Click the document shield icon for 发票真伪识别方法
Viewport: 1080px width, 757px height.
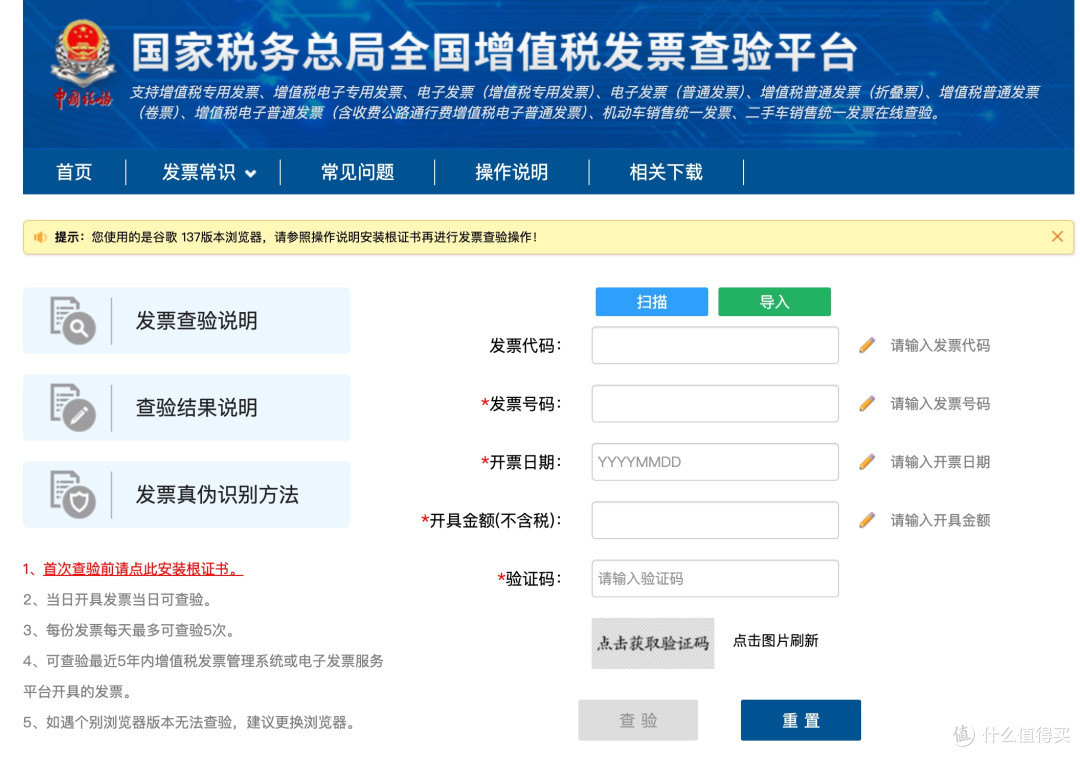point(72,494)
